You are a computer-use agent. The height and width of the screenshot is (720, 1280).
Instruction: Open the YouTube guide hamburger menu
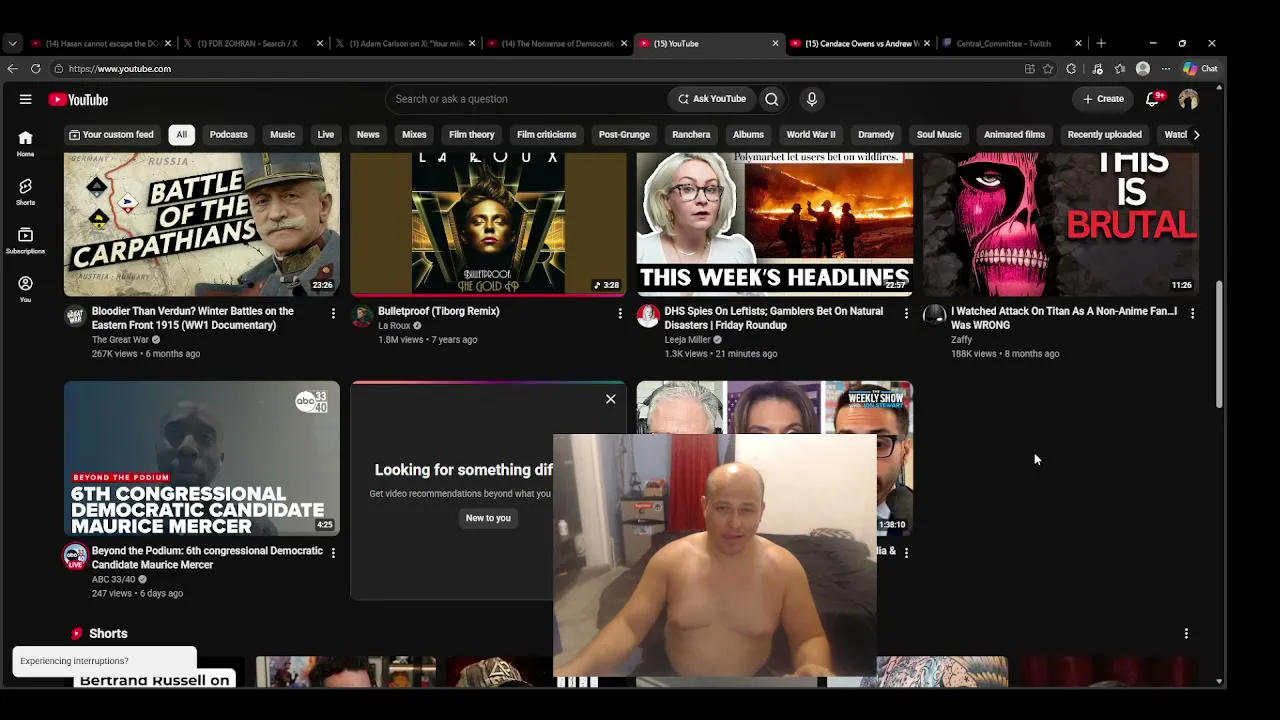click(x=25, y=99)
